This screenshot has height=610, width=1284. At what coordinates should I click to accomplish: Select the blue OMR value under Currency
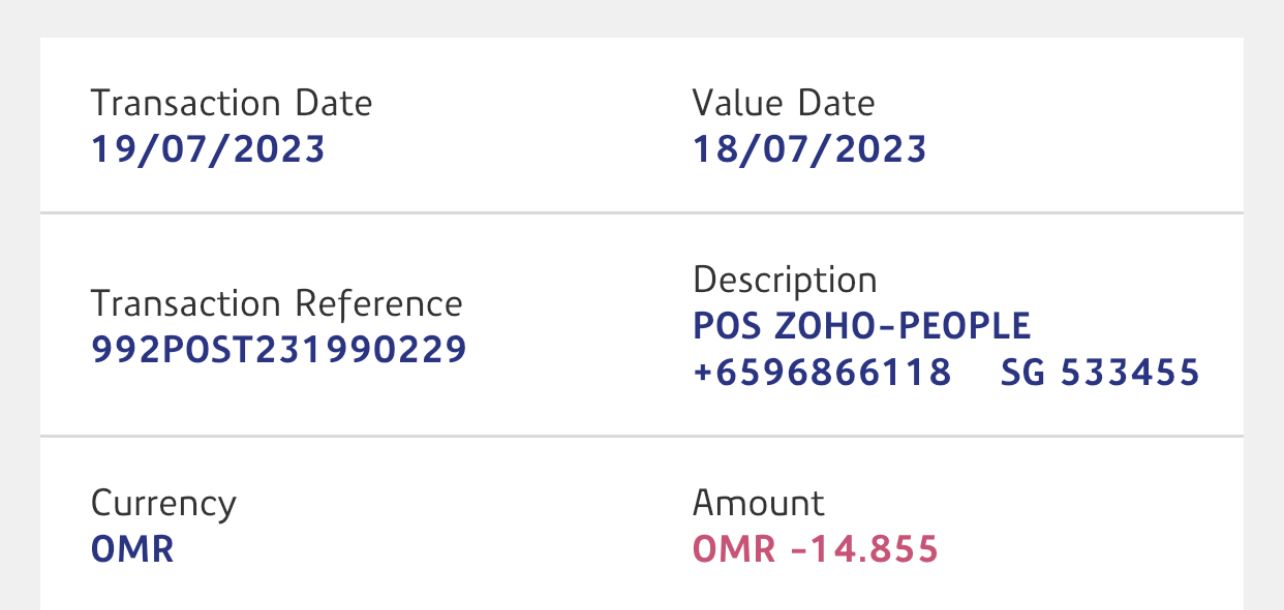[x=132, y=549]
